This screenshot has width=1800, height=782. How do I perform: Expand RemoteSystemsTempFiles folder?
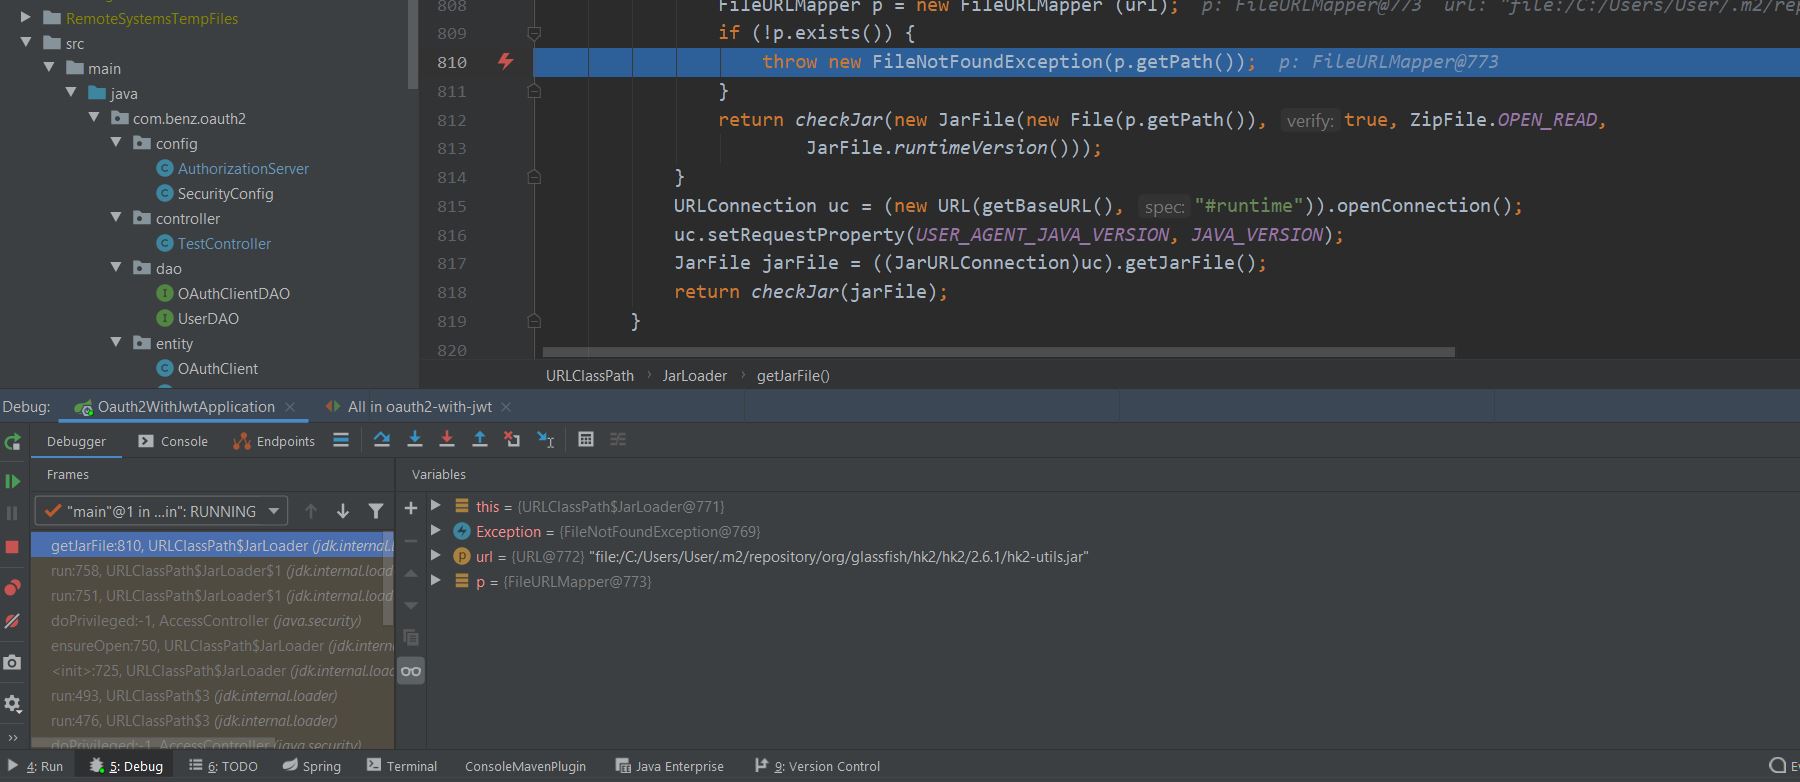point(26,18)
